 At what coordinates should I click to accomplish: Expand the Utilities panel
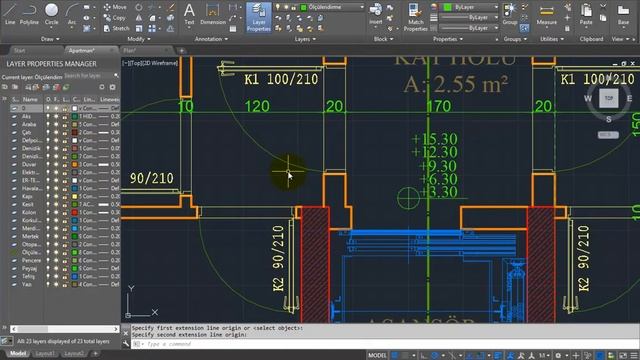[x=552, y=39]
